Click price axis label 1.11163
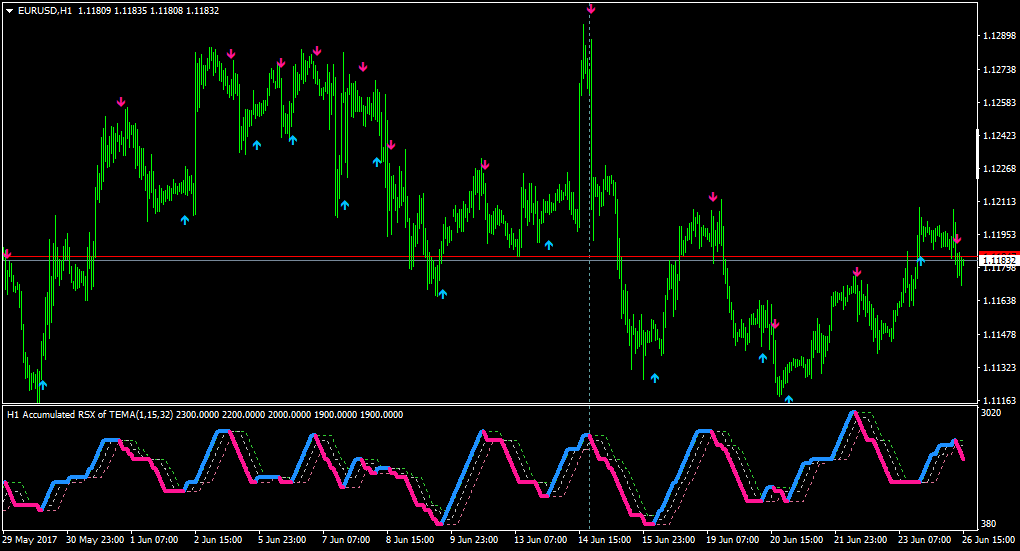 point(999,401)
